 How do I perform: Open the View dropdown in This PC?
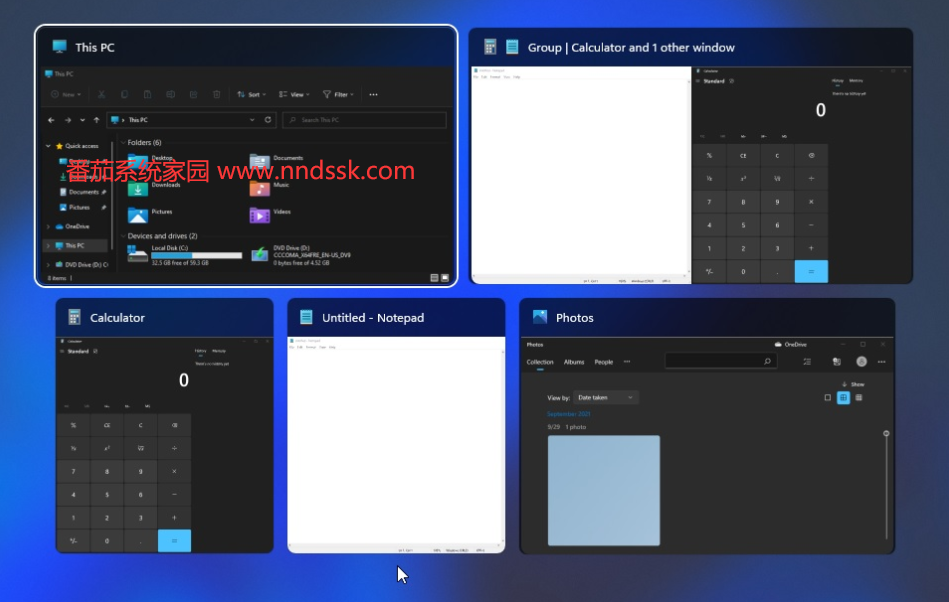(294, 94)
